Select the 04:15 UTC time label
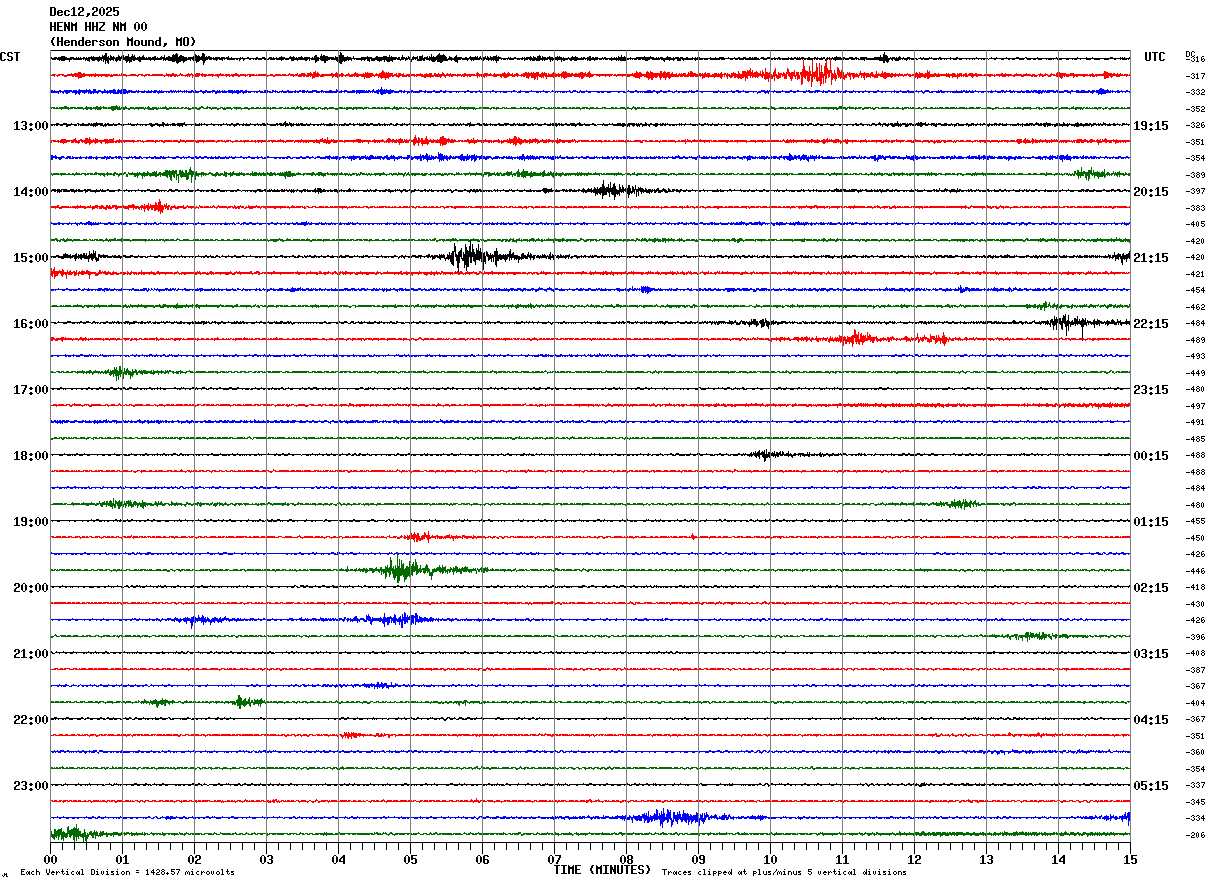This screenshot has height=886, width=1210. coord(1151,720)
